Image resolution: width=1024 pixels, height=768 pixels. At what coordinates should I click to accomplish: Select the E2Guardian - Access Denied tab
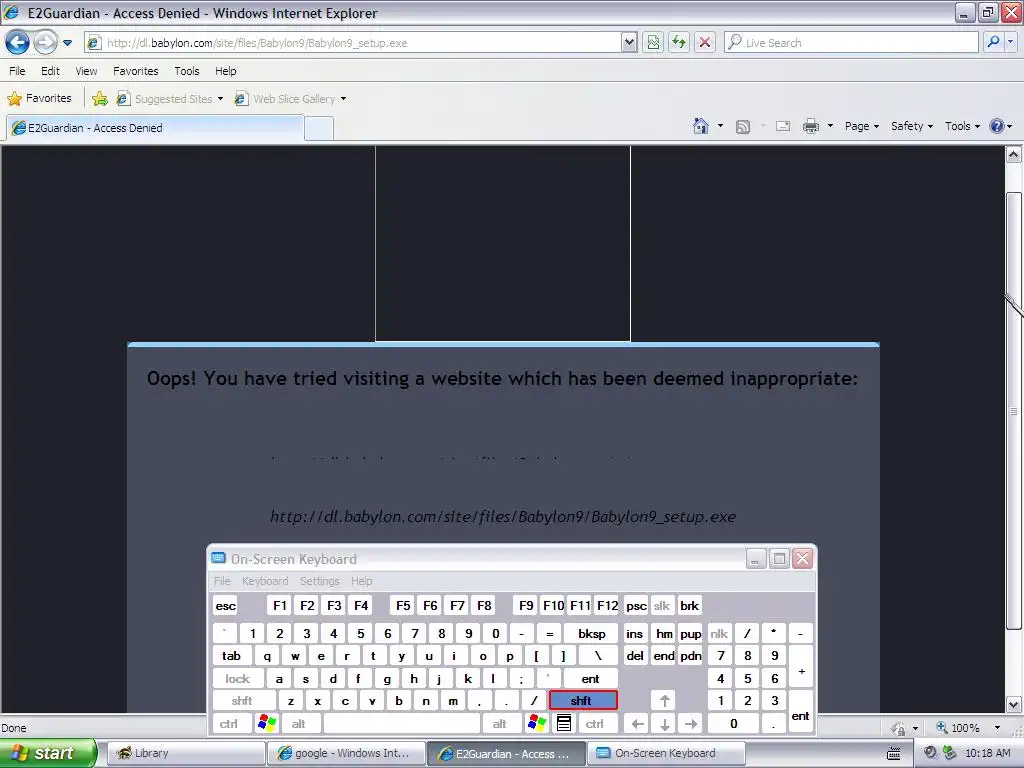[155, 128]
